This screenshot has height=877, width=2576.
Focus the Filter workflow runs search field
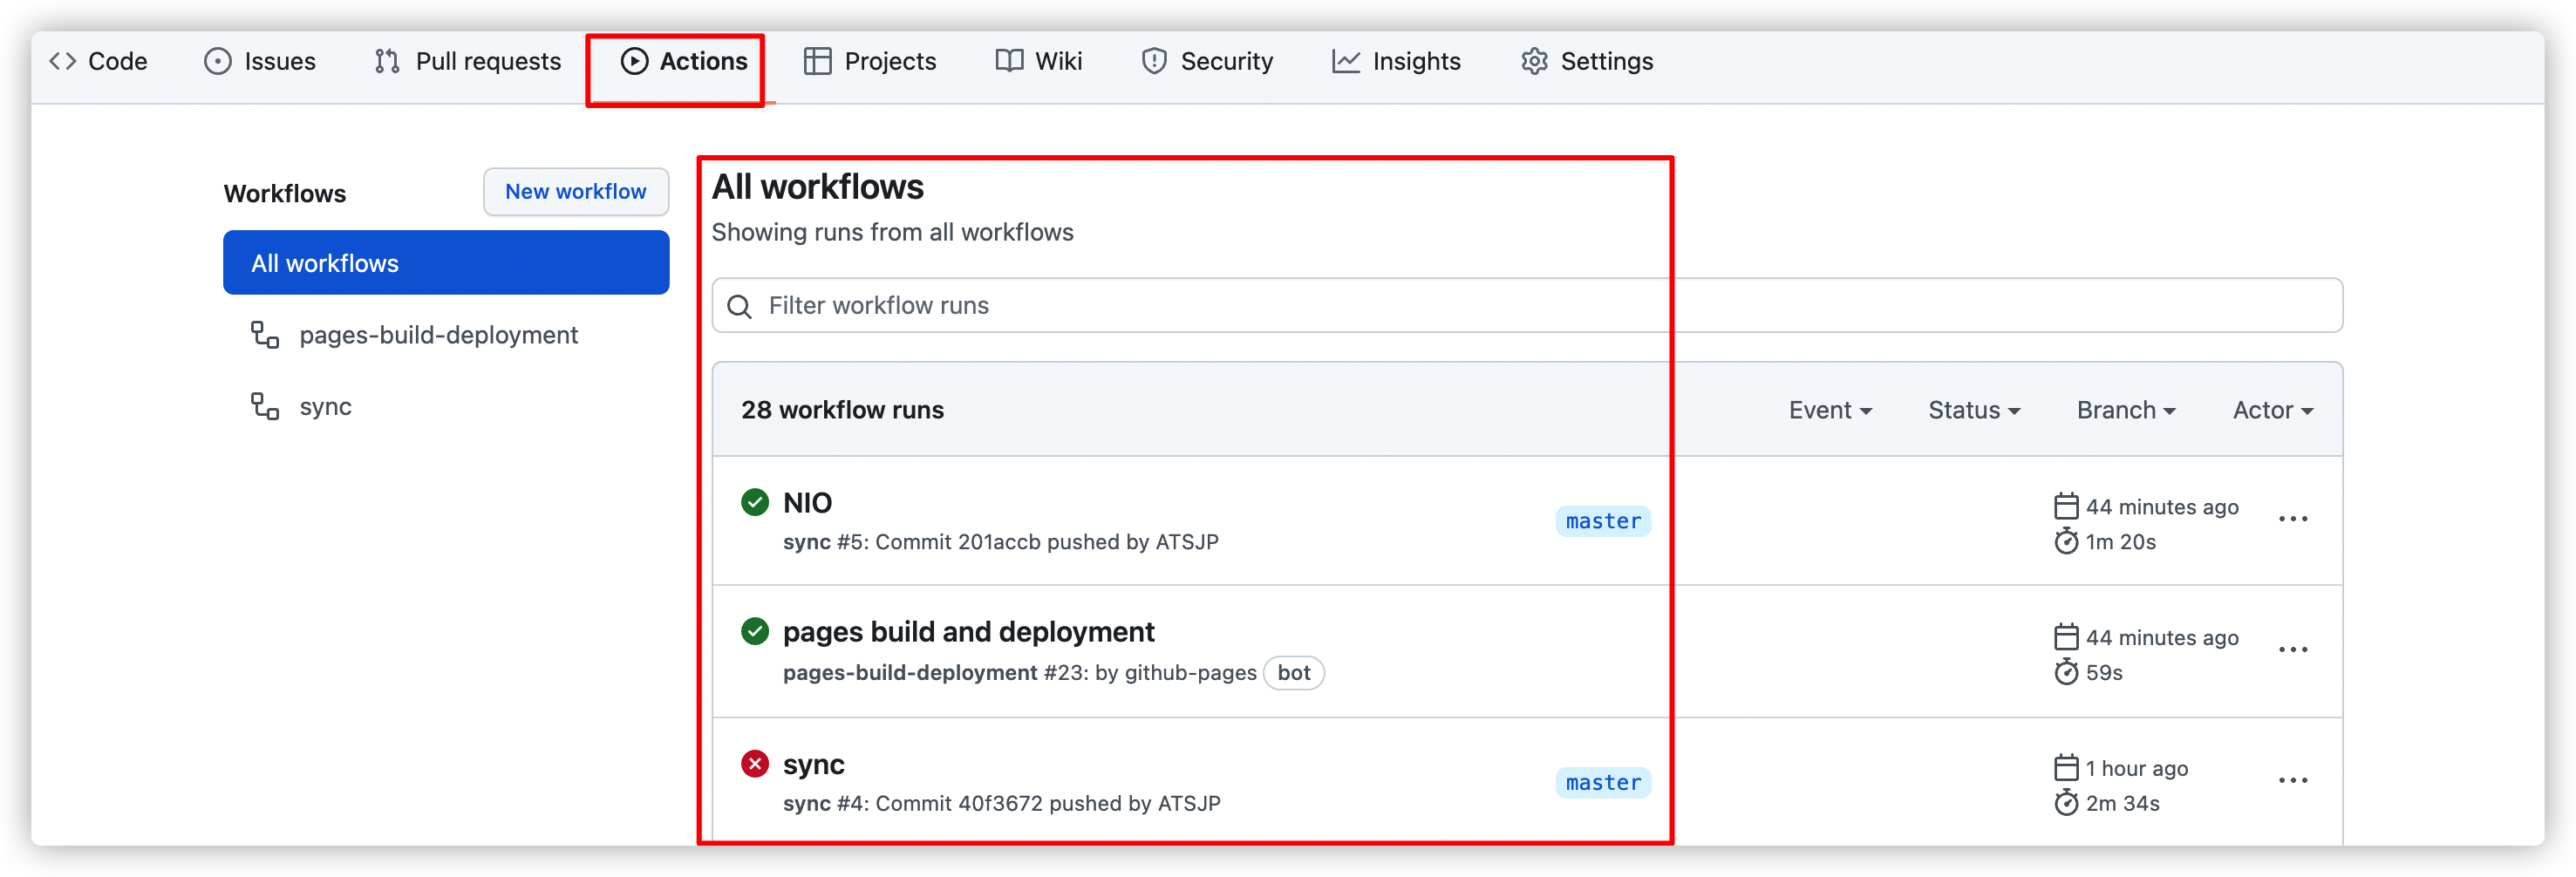tap(1527, 305)
